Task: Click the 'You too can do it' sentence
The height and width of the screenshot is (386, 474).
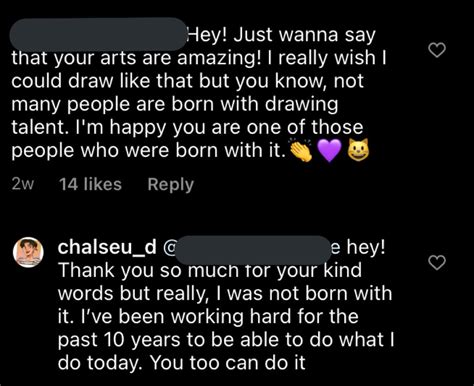Action: [228, 363]
